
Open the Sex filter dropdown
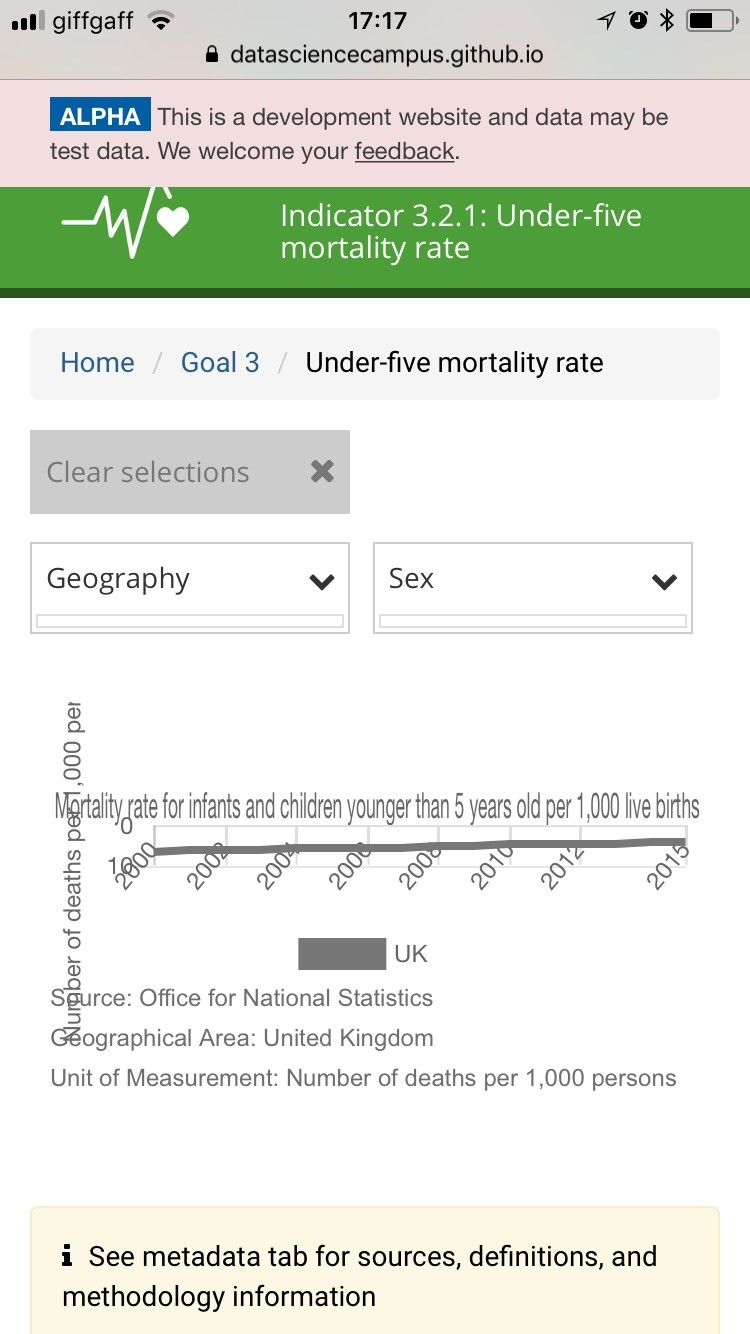532,580
